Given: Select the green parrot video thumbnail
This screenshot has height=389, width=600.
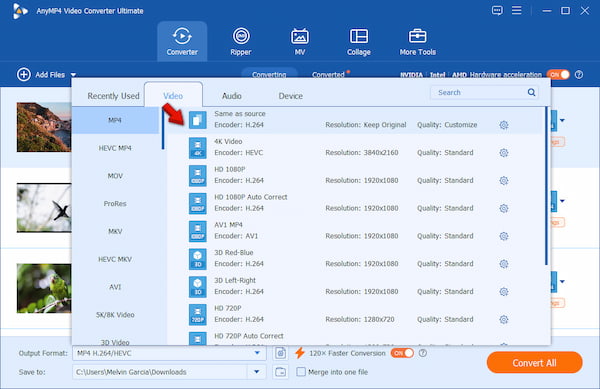Looking at the screenshot, I should (x=44, y=288).
